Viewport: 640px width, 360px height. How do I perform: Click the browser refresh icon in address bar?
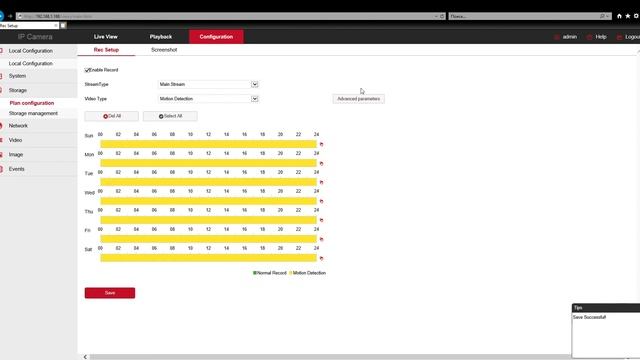[442, 16]
